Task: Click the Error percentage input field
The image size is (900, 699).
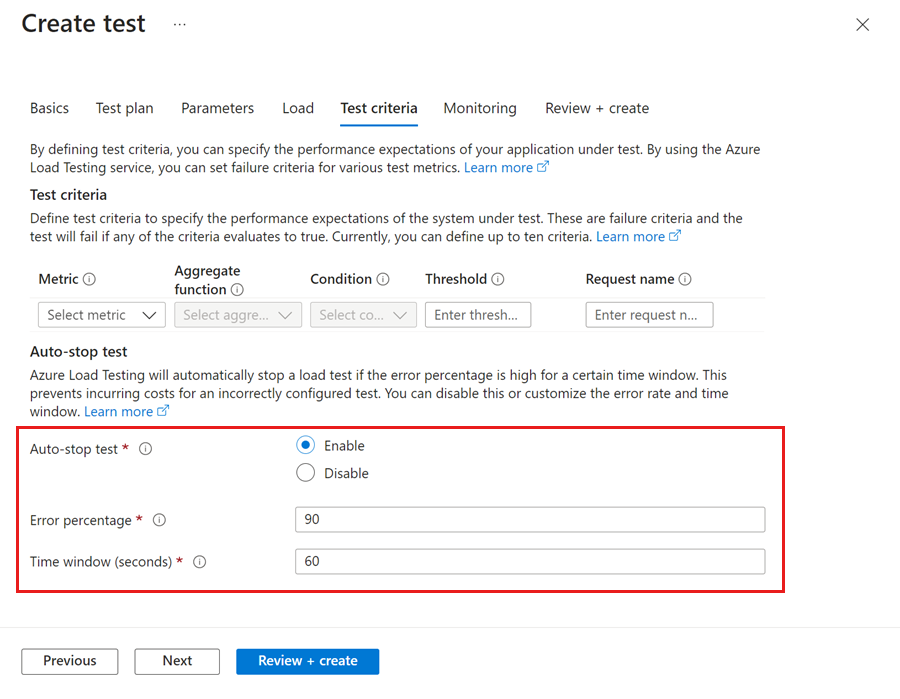Action: [529, 520]
